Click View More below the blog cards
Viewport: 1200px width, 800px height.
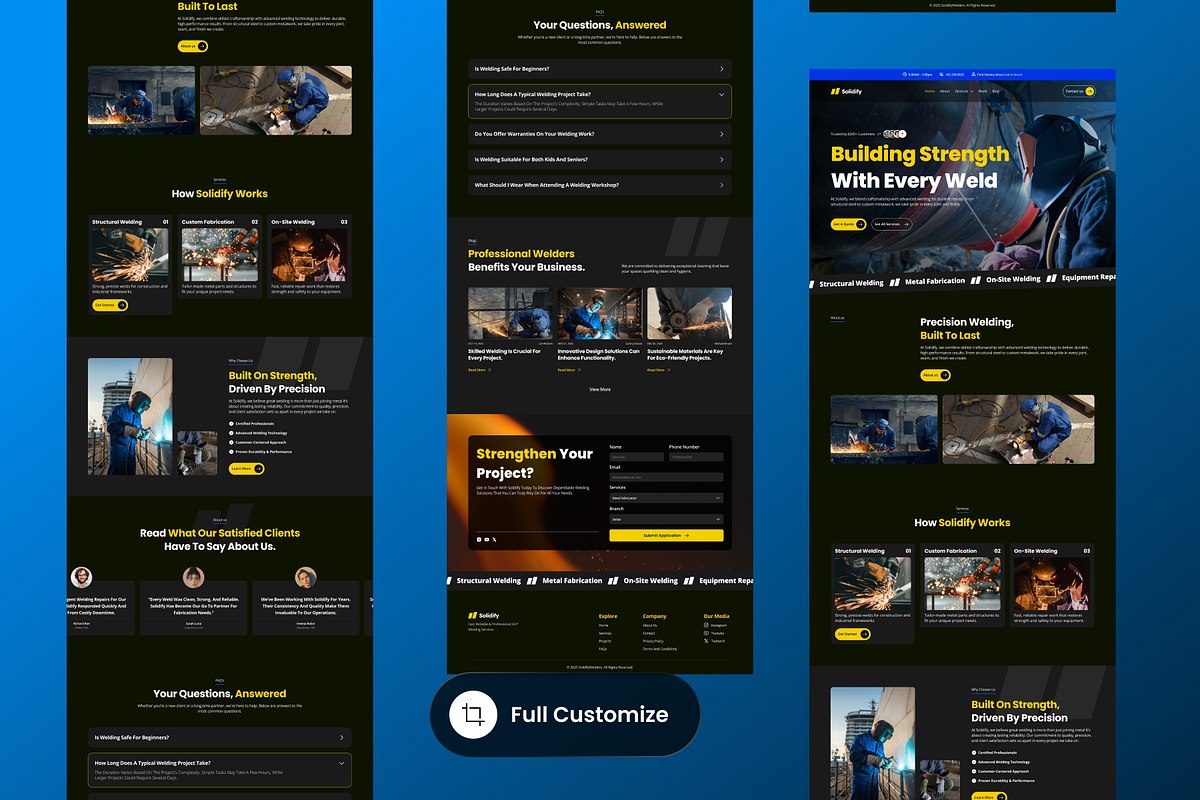(600, 389)
